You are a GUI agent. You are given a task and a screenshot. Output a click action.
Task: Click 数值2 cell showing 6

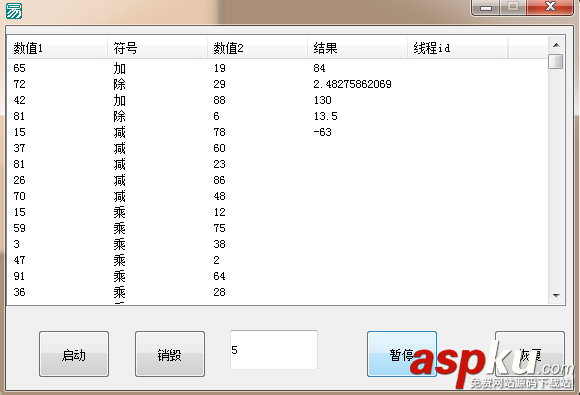pos(216,116)
